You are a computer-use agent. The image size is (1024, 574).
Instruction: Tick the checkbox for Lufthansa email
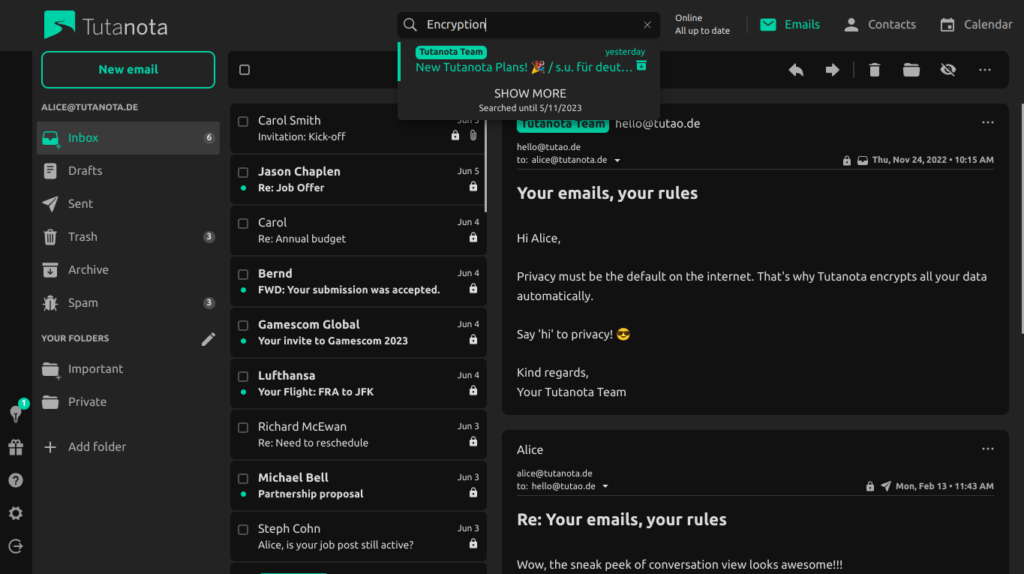tap(243, 376)
